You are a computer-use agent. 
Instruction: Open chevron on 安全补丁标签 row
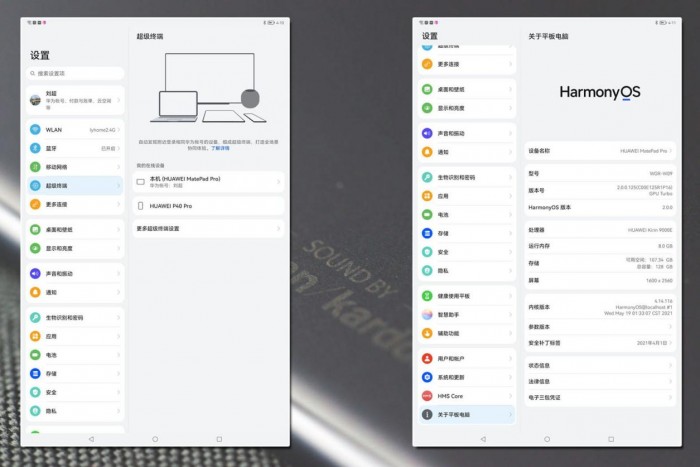coord(671,343)
